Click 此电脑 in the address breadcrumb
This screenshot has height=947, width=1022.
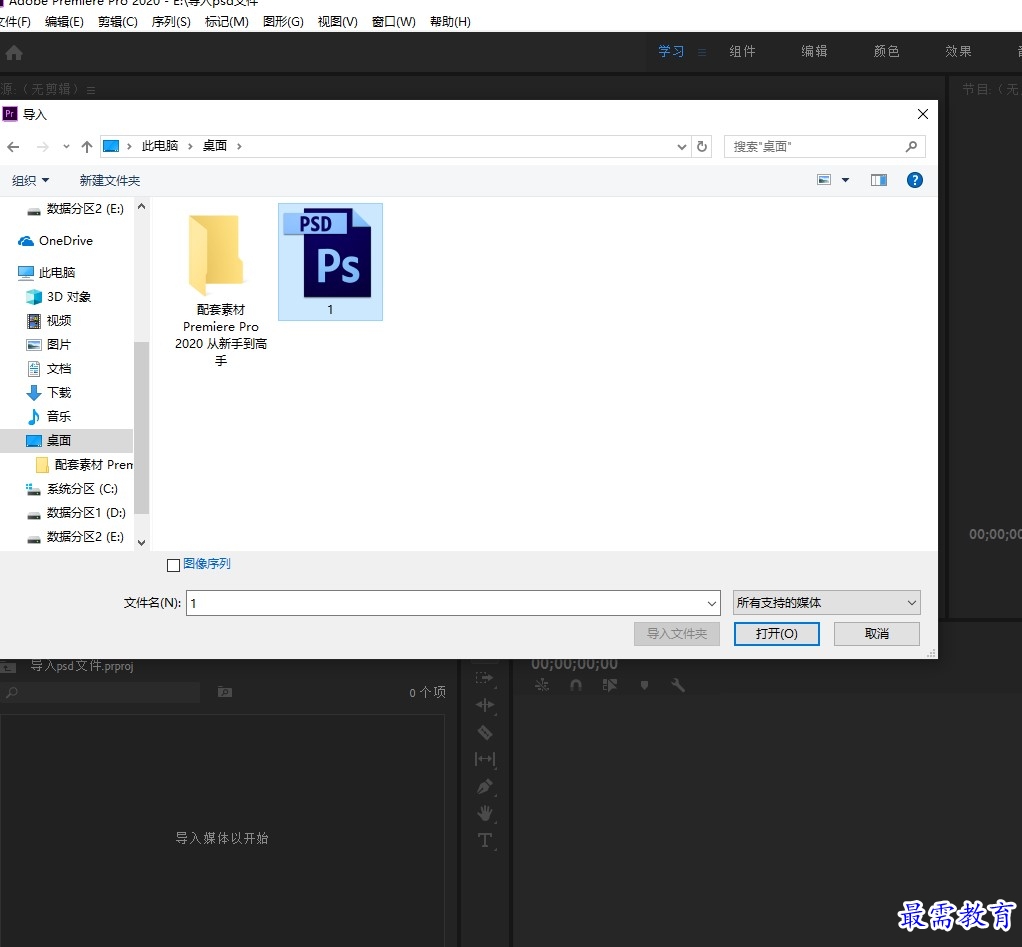[160, 146]
